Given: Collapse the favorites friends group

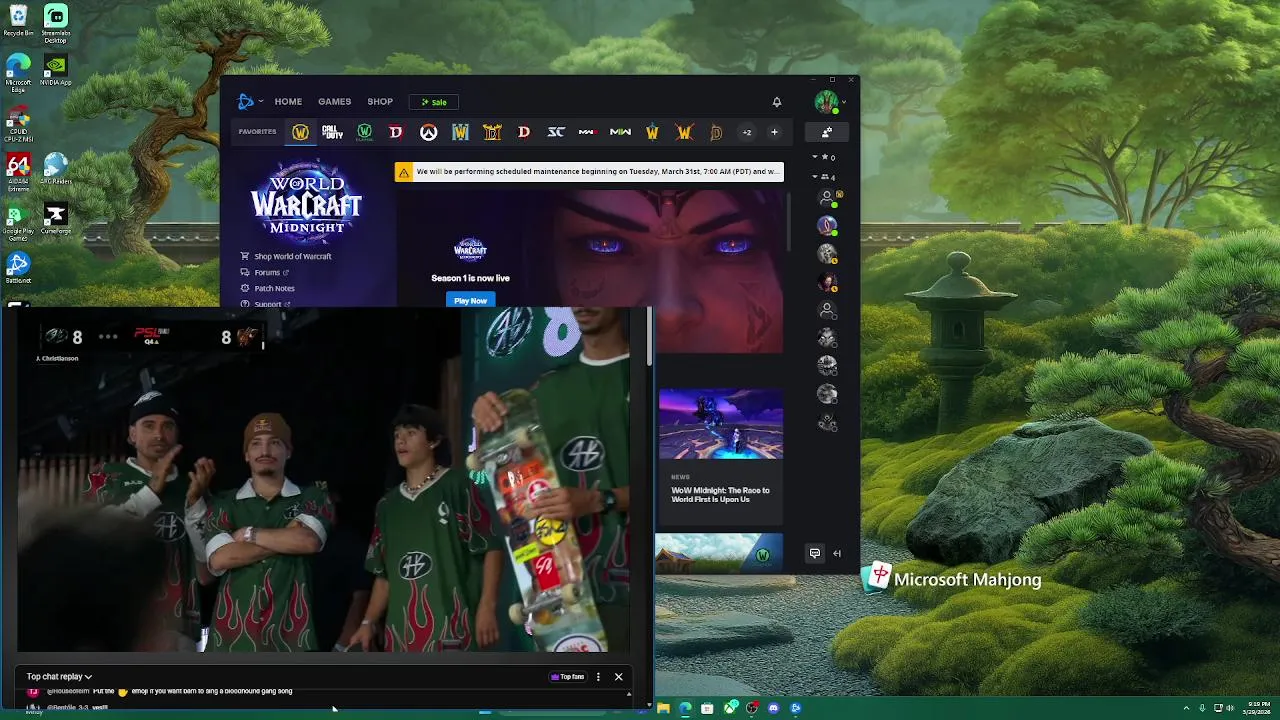Looking at the screenshot, I should pos(824,157).
